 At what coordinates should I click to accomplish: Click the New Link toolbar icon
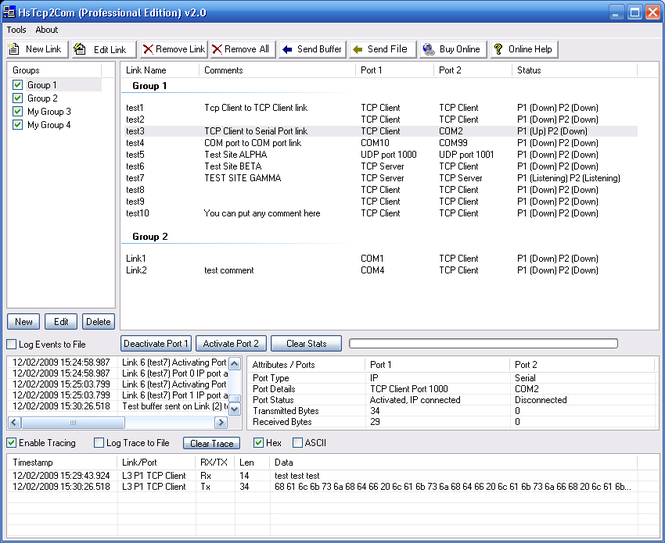15,49
